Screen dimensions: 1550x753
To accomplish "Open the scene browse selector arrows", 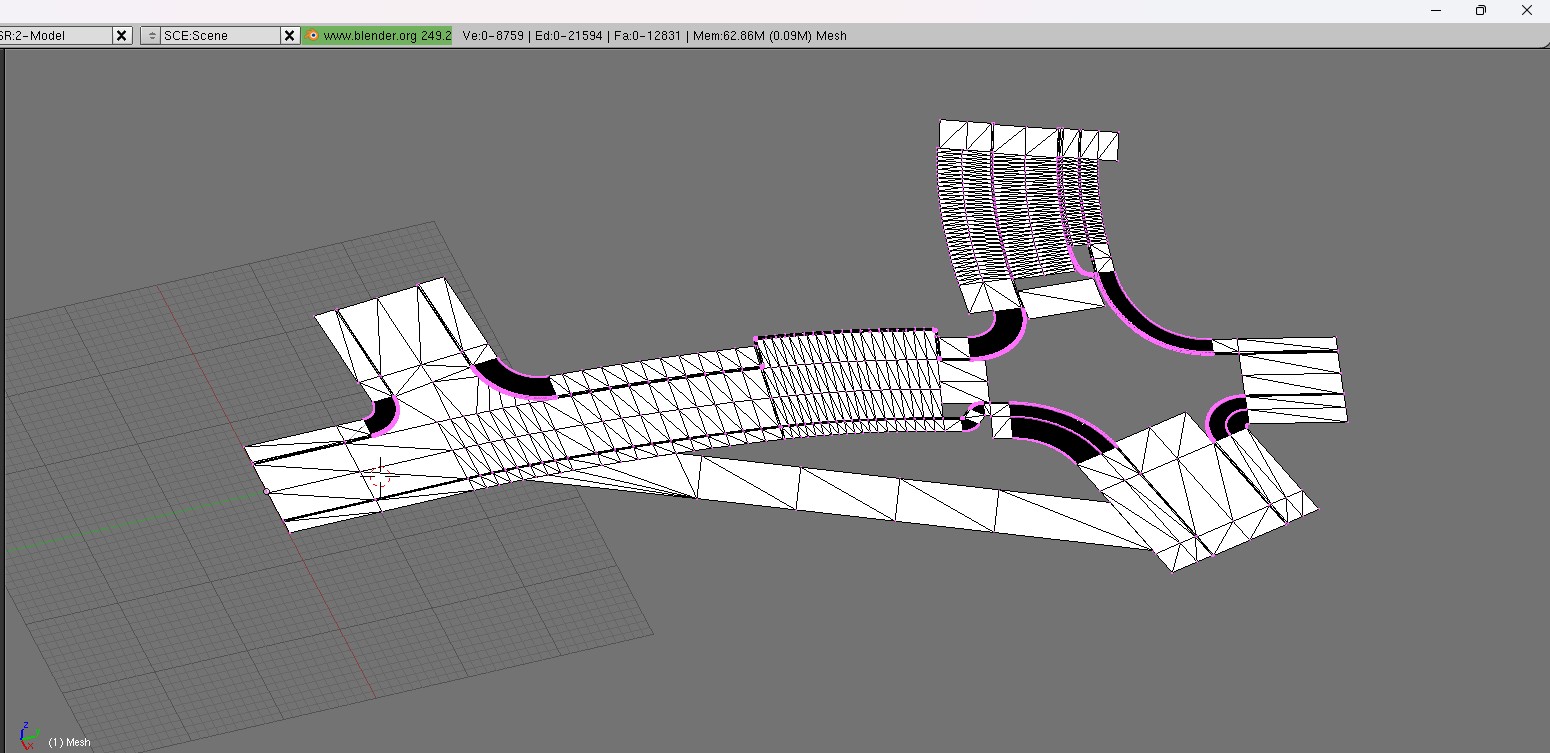I will click(151, 35).
